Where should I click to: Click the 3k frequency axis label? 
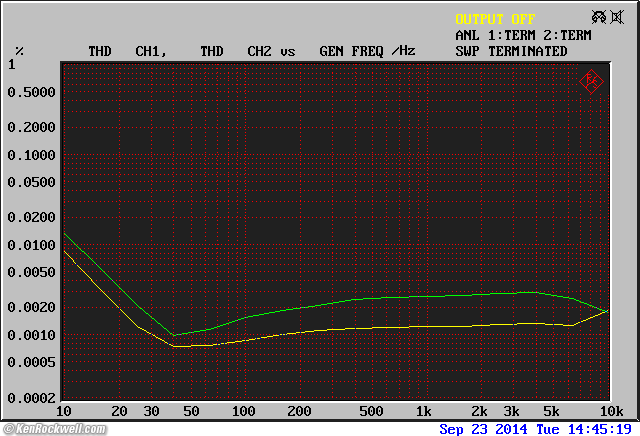point(511,411)
